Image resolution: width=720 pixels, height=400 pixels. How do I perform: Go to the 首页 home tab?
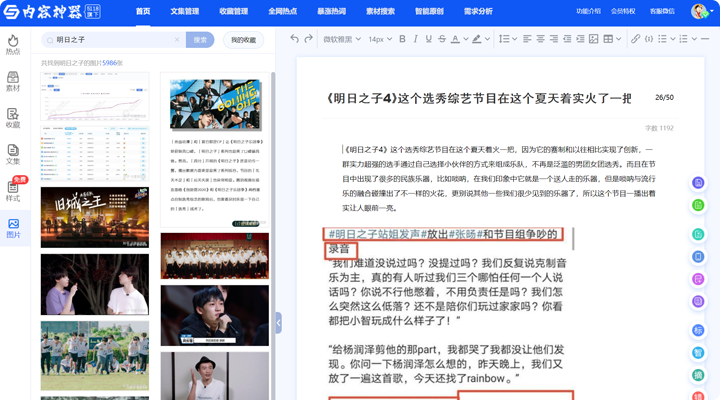pos(143,11)
